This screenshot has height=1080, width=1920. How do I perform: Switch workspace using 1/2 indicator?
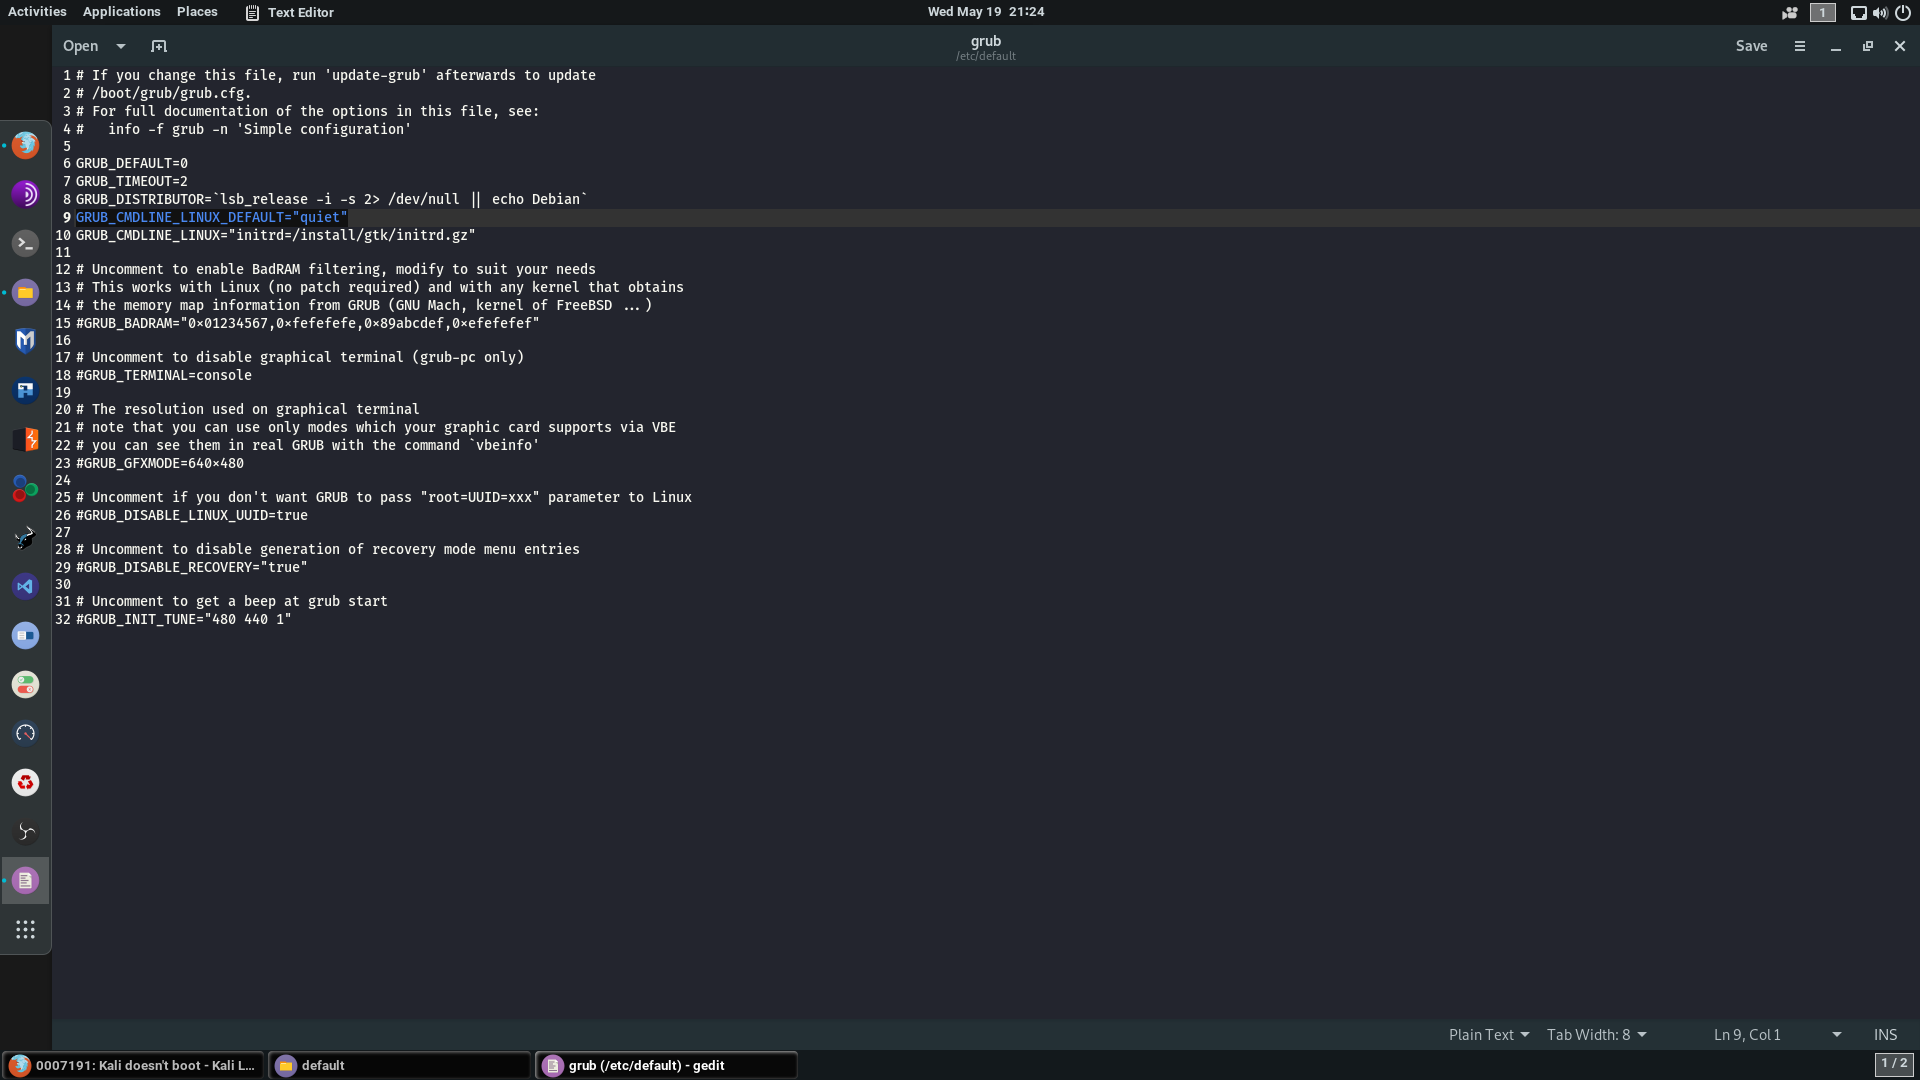1893,1064
